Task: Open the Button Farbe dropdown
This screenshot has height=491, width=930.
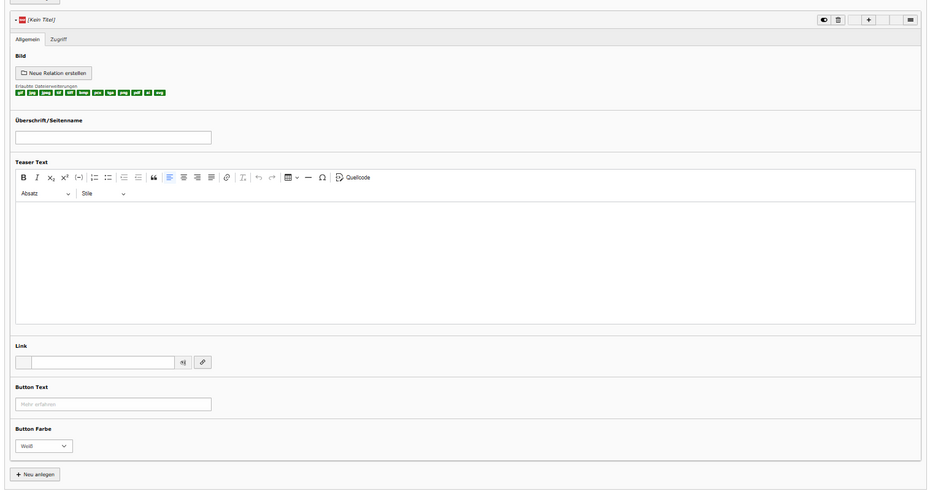Action: coord(44,446)
